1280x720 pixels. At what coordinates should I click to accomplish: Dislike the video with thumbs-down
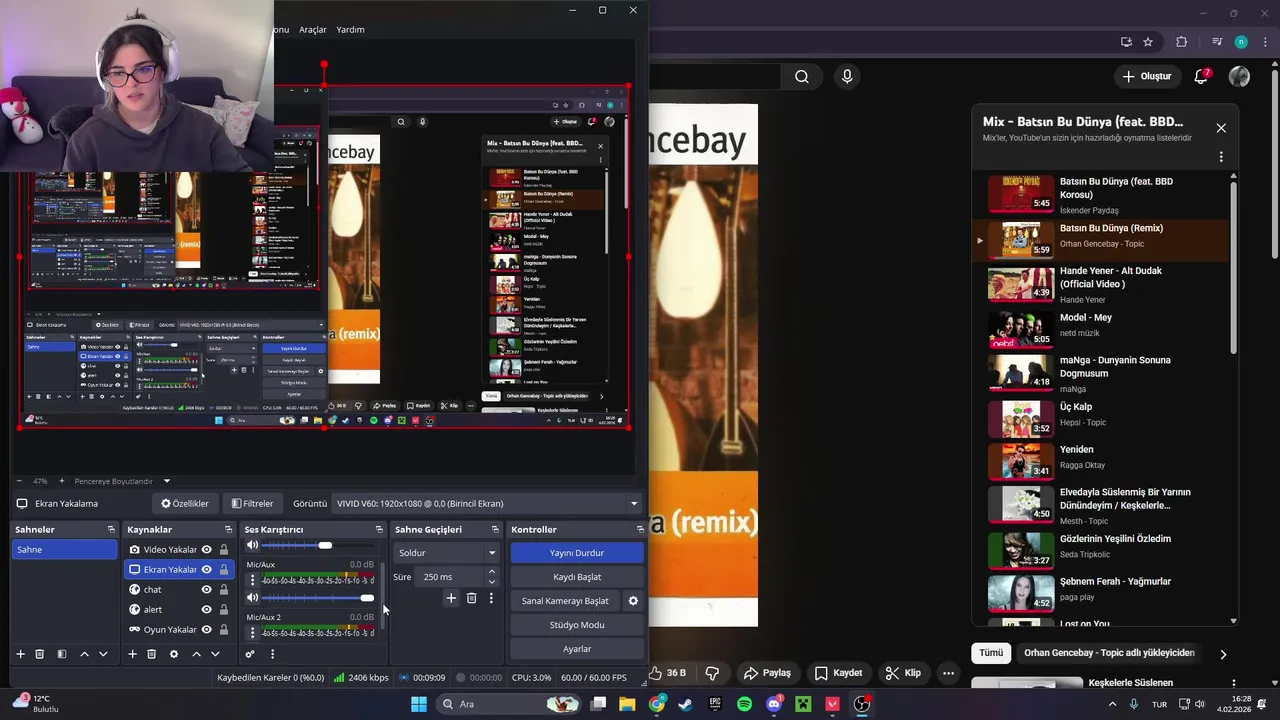click(713, 673)
